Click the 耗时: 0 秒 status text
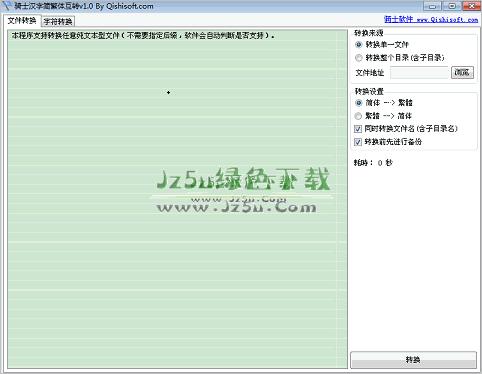This screenshot has width=482, height=374. coord(373,163)
